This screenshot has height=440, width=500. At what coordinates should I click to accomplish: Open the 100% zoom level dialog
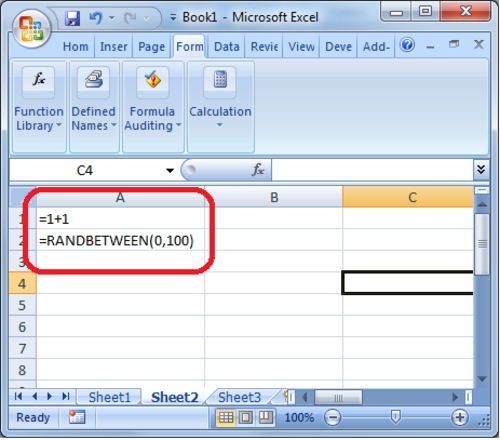pyautogui.click(x=299, y=417)
